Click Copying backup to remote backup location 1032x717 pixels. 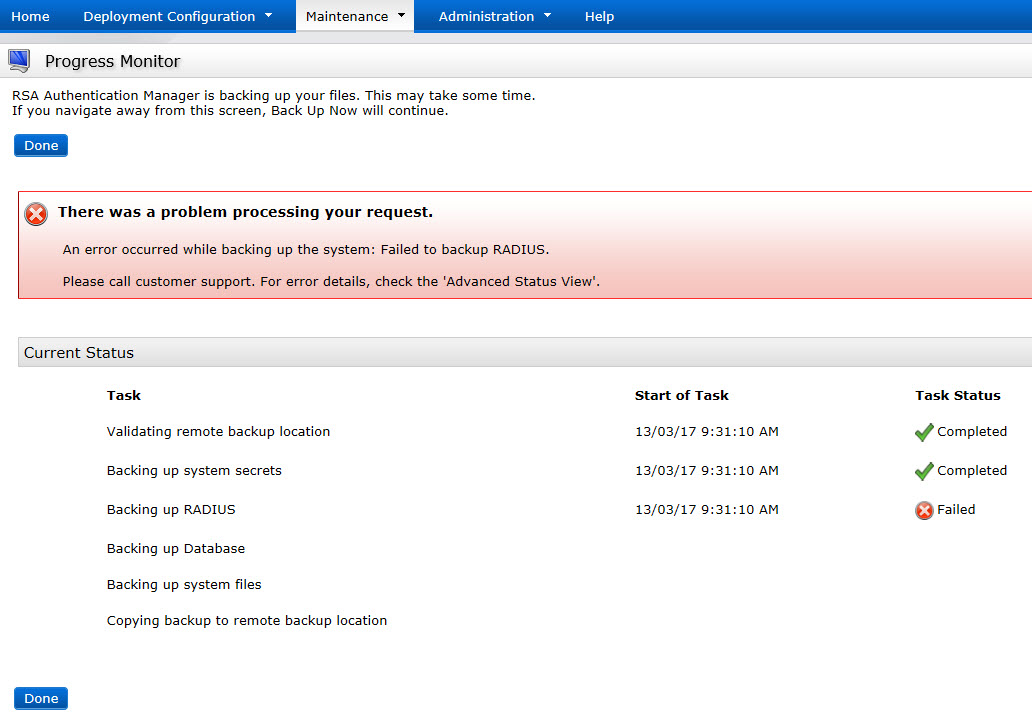pyautogui.click(x=247, y=620)
